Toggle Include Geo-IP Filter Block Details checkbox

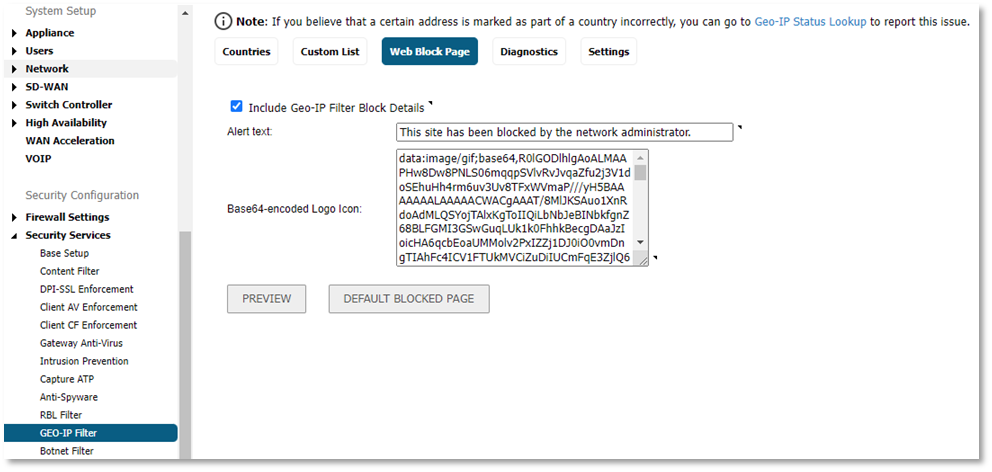[236, 106]
